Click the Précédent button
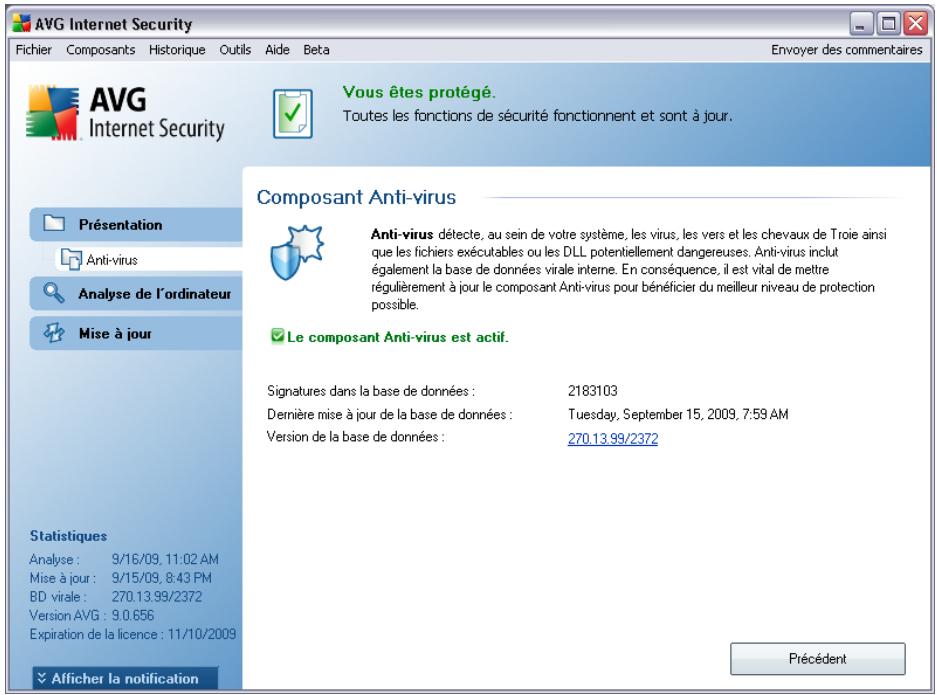This screenshot has height=695, width=937. (817, 659)
